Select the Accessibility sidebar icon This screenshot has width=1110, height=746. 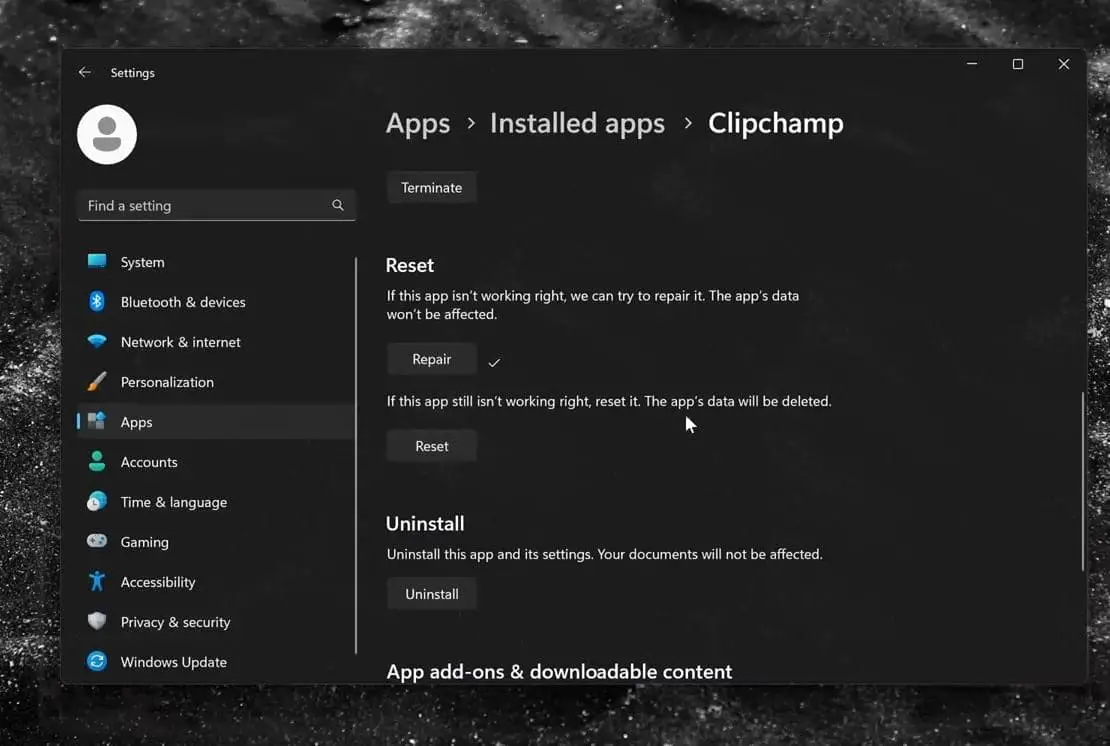(x=99, y=581)
